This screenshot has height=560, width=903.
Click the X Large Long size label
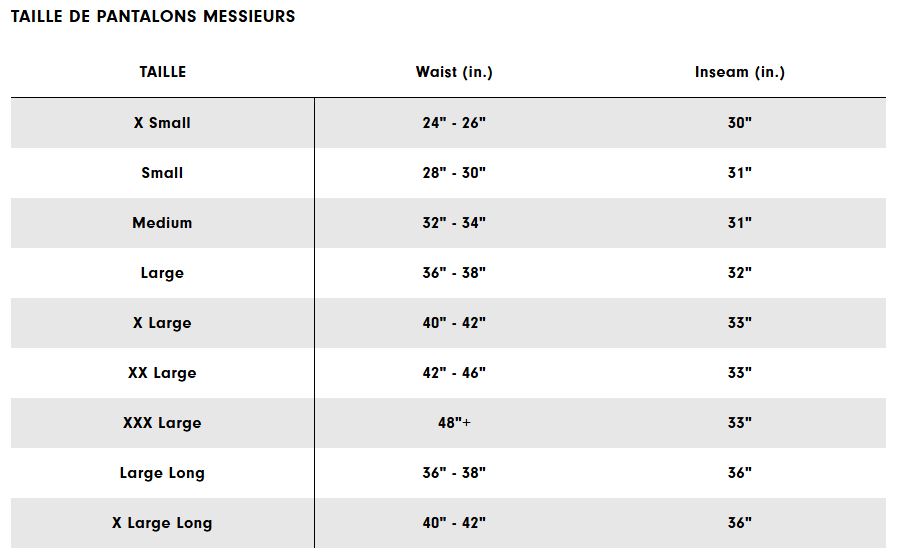pyautogui.click(x=162, y=523)
